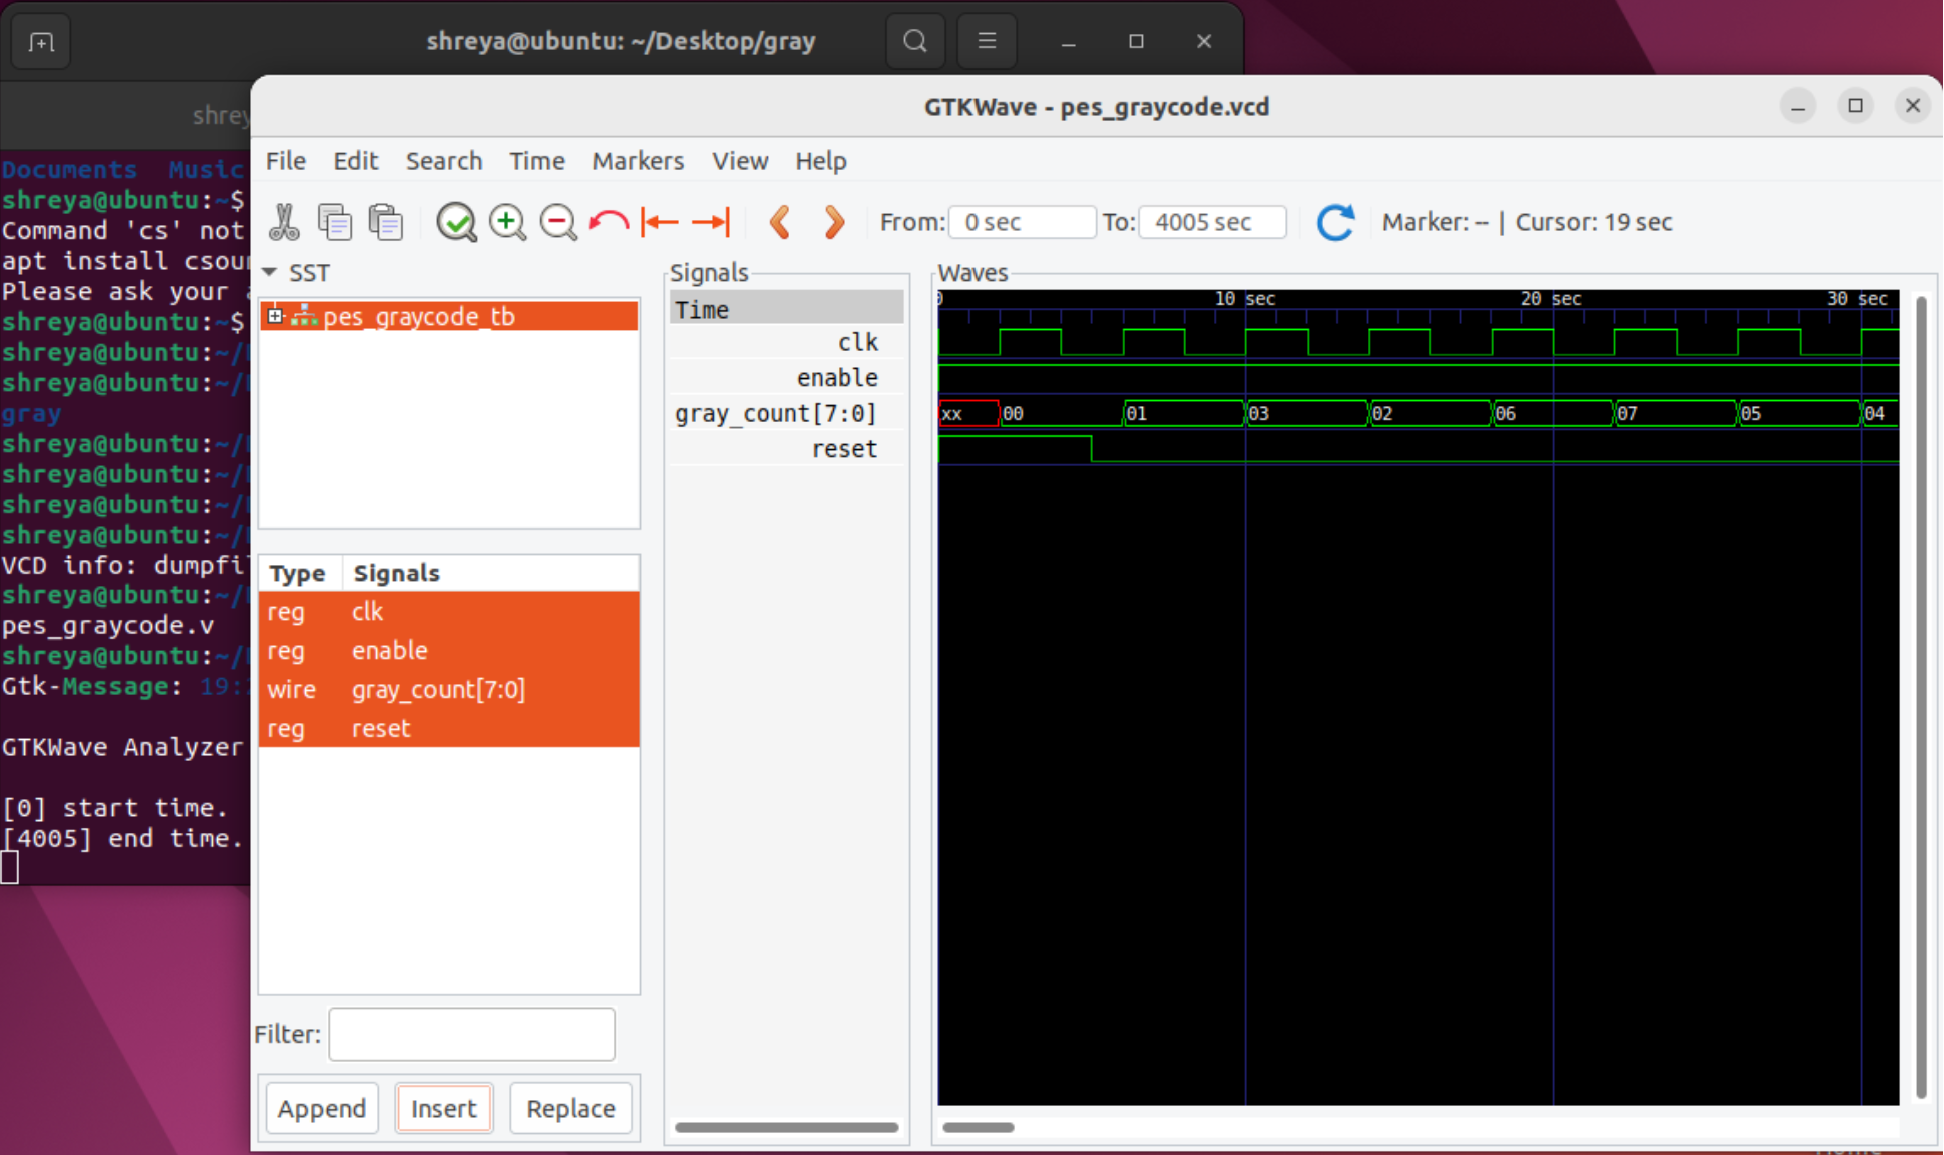Screen dimensions: 1944x1155
Task: Click the waves horizontal scrollbar thumb
Action: 978,1127
